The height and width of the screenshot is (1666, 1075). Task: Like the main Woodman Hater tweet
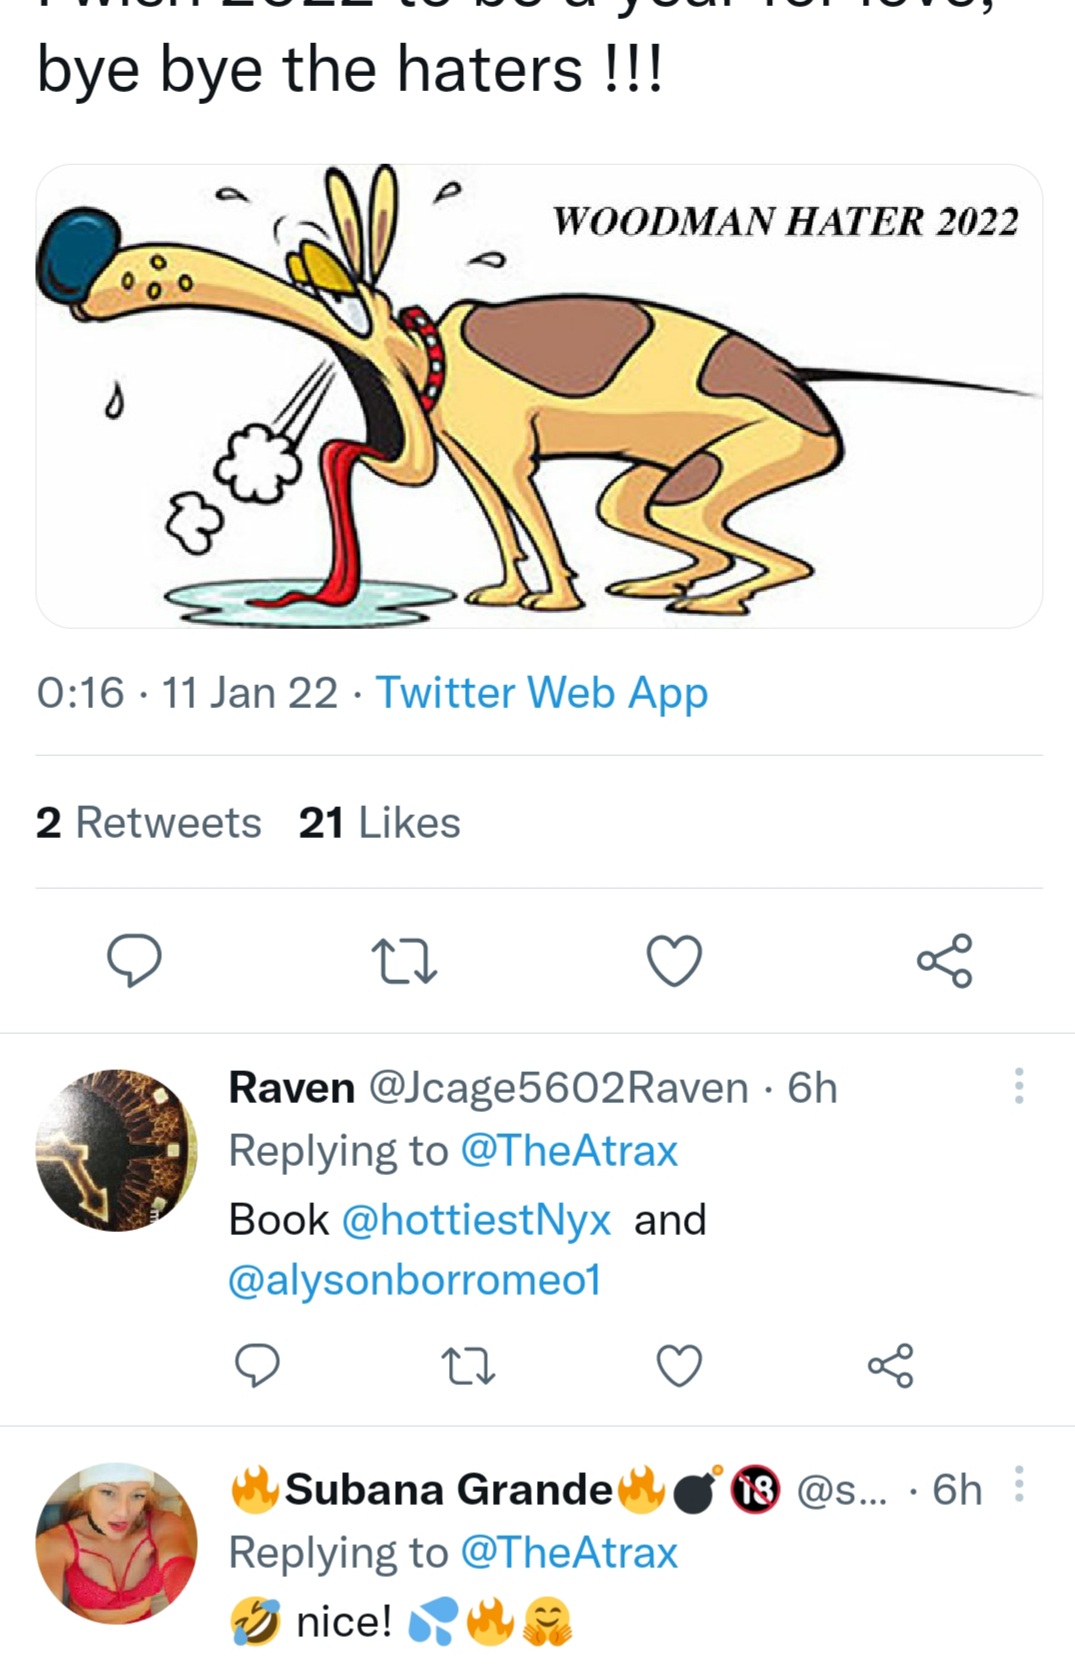674,961
